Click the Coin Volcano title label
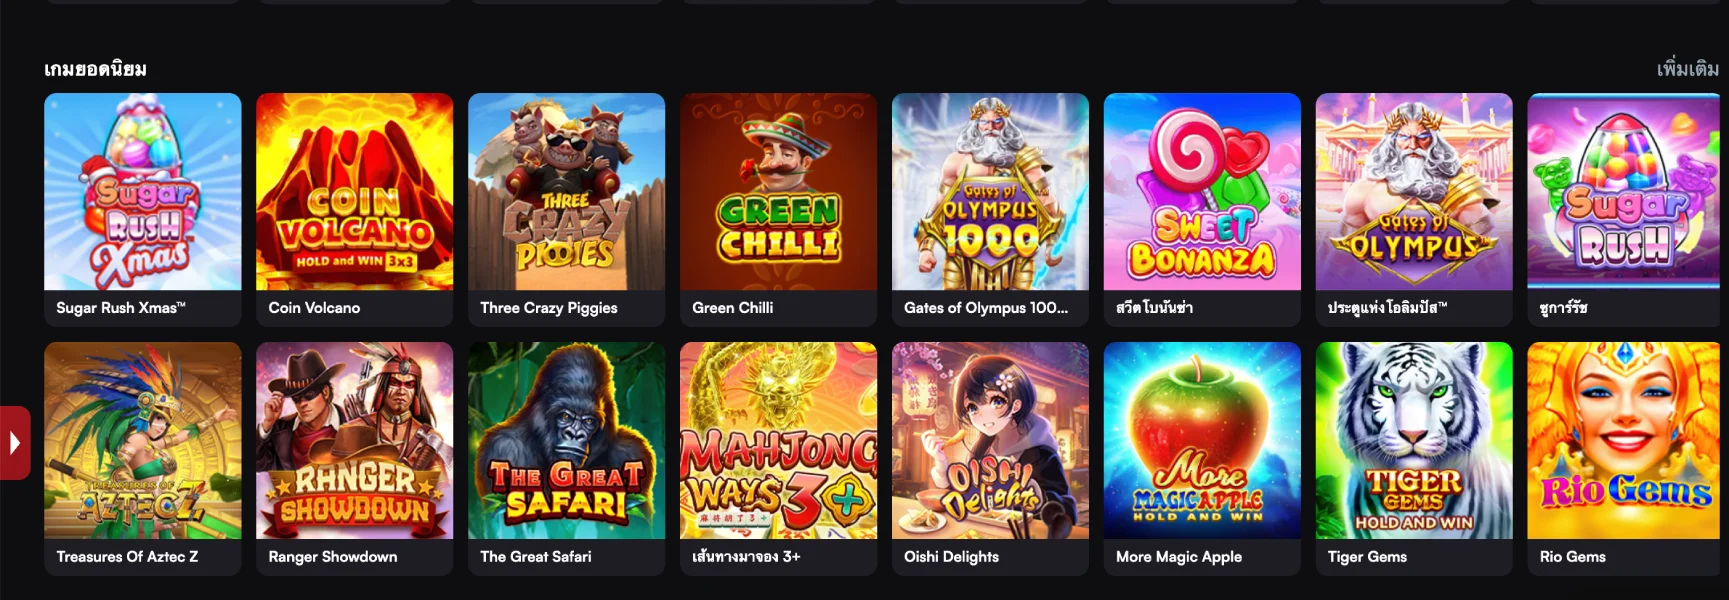 coord(314,308)
